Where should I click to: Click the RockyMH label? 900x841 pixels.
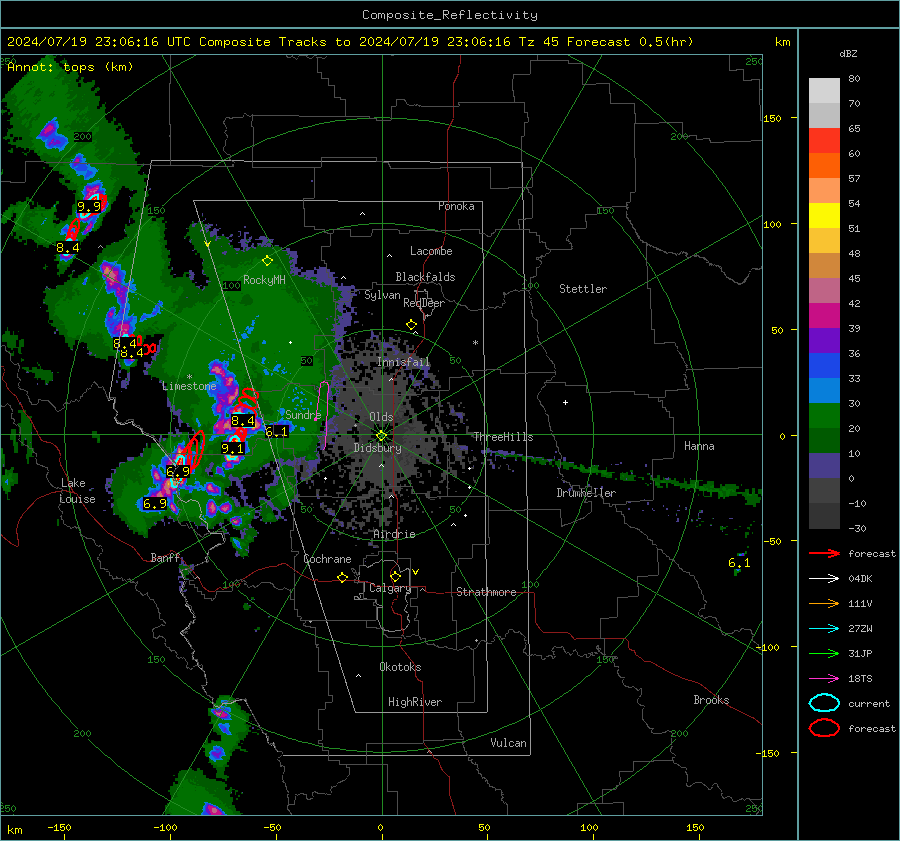click(264, 280)
